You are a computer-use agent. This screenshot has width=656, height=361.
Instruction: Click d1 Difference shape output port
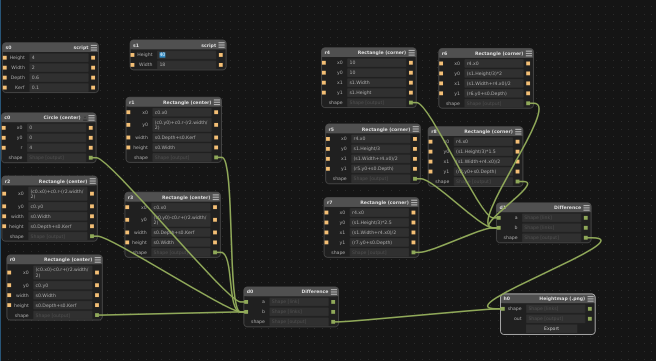pos(586,238)
